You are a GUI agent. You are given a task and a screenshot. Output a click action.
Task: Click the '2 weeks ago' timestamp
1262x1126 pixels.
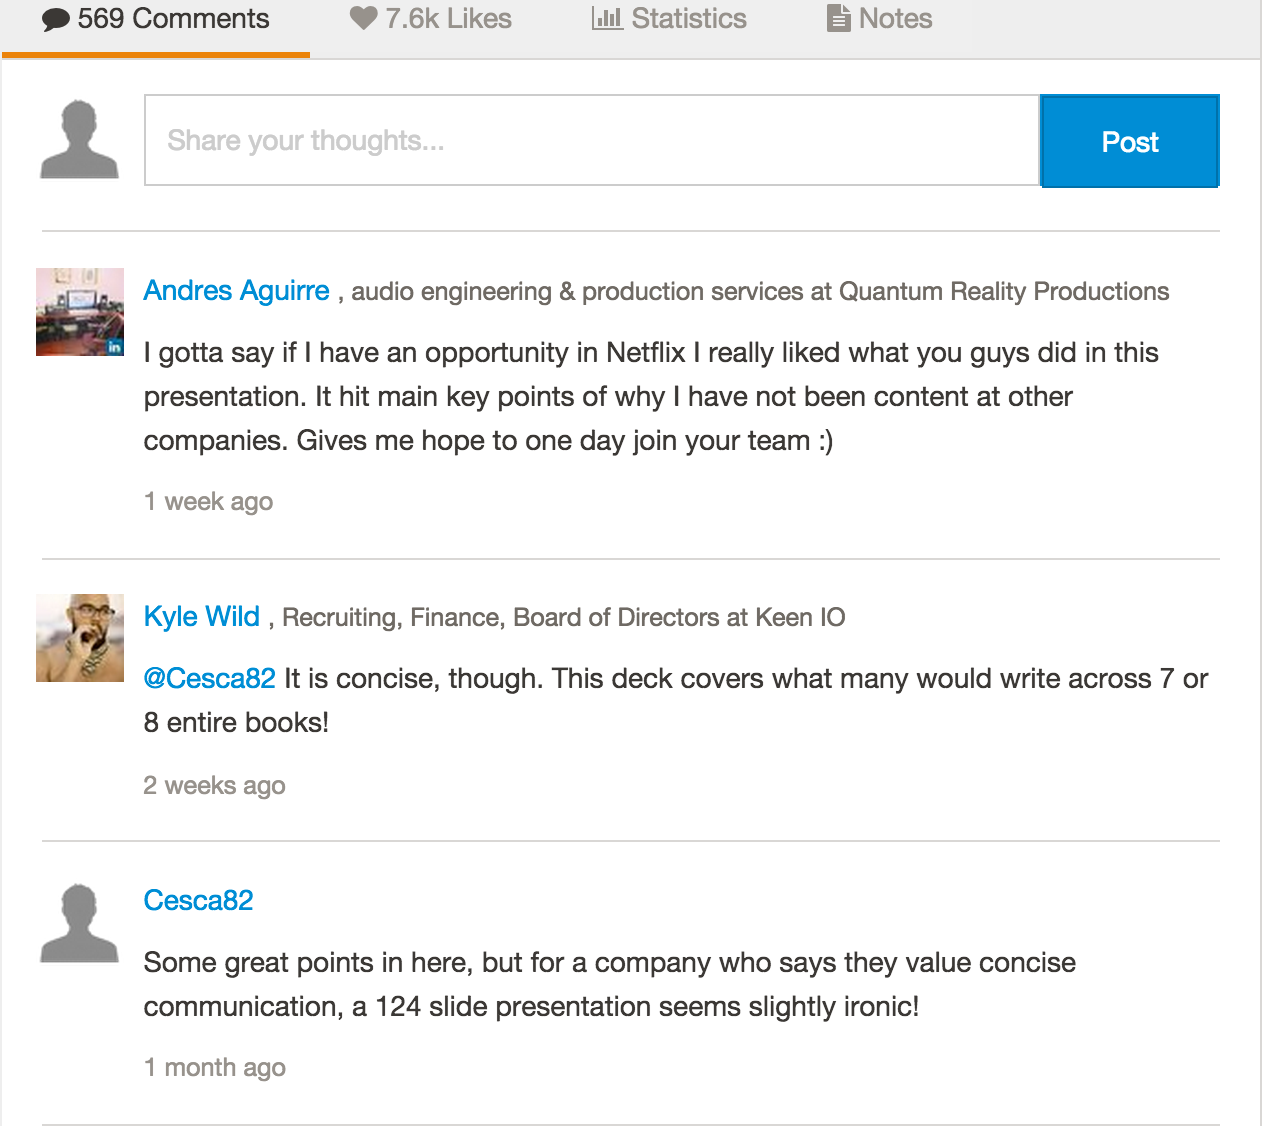coord(215,785)
